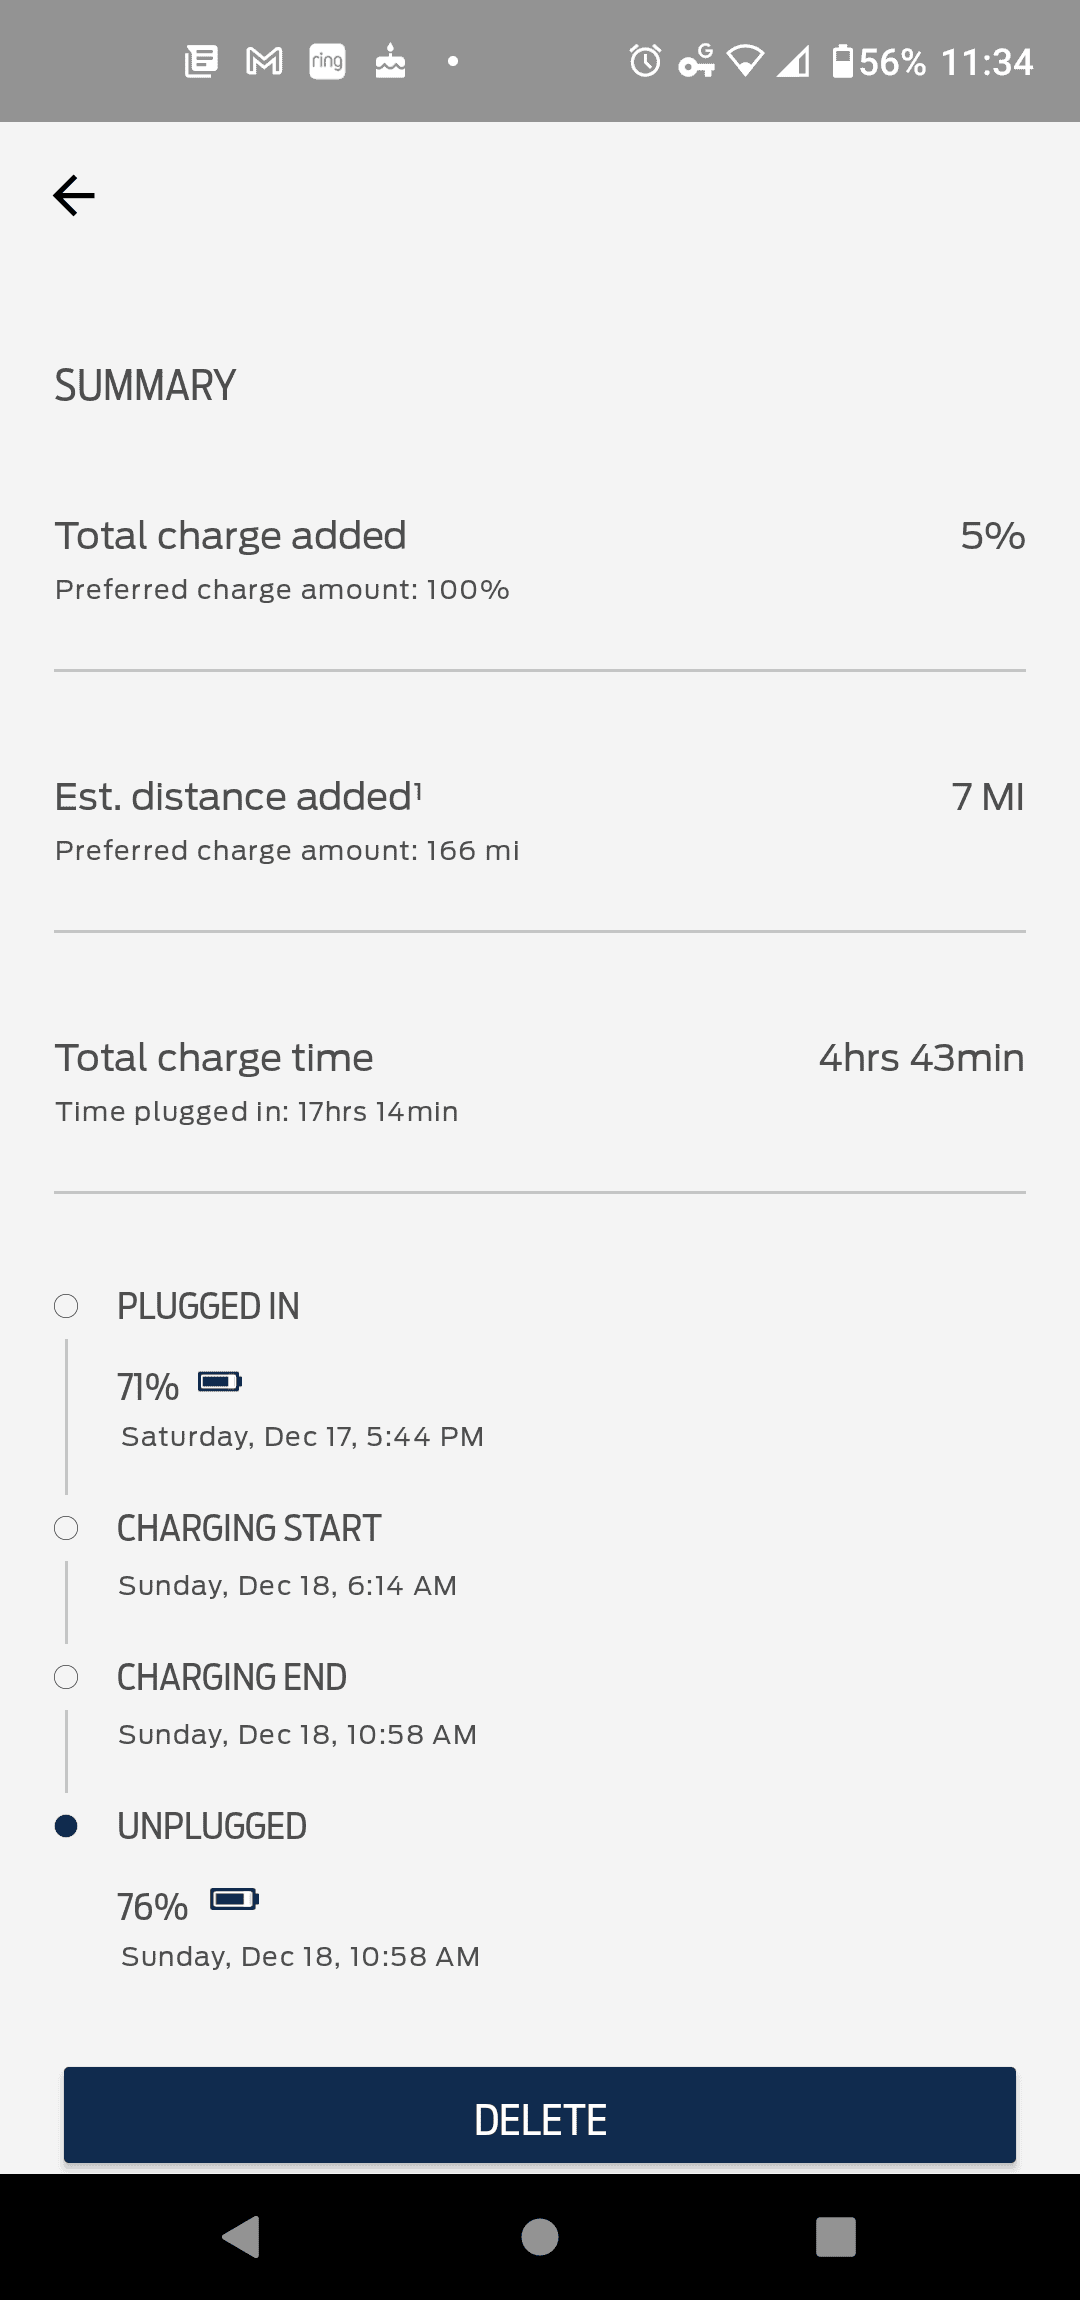Tap the battery icon beside 71%
This screenshot has height=2300, width=1080.
point(220,1382)
